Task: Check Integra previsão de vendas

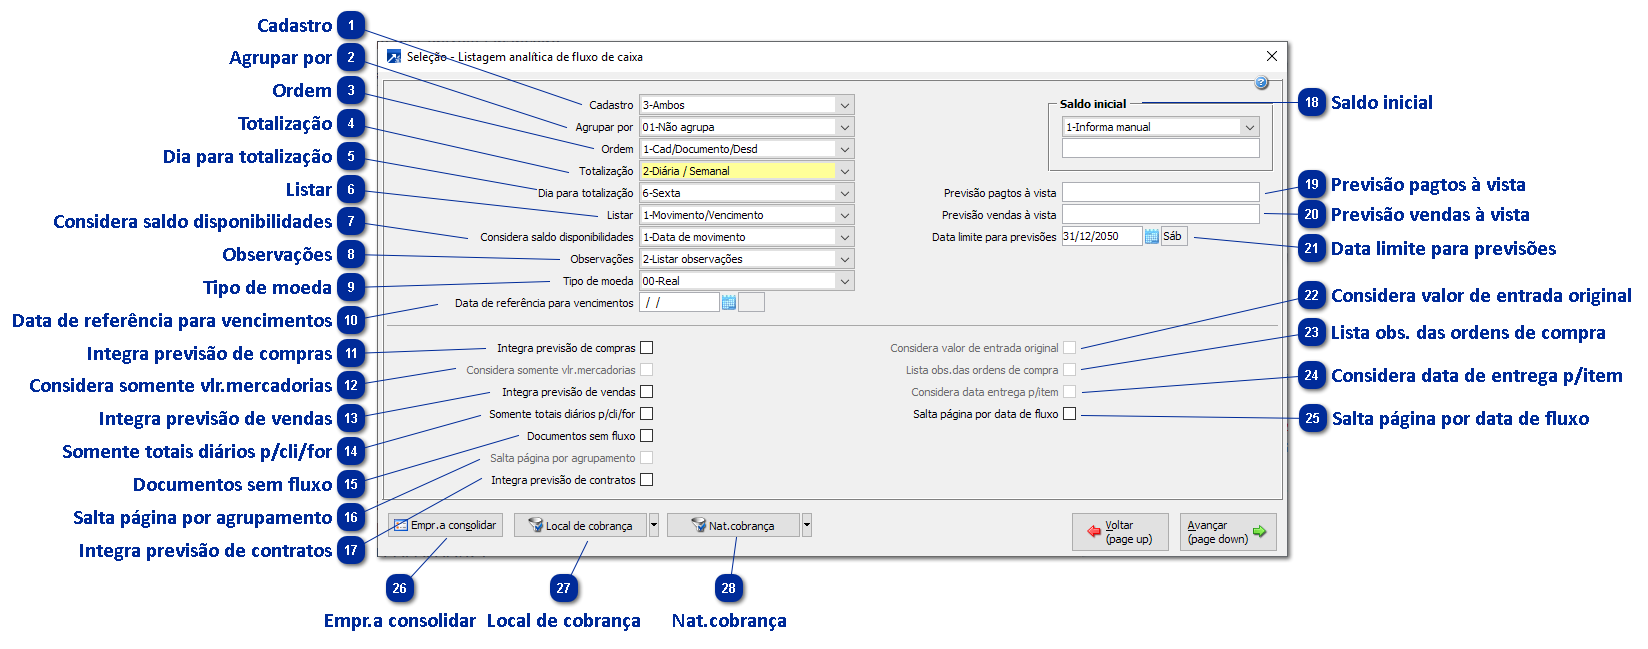Action: 646,392
